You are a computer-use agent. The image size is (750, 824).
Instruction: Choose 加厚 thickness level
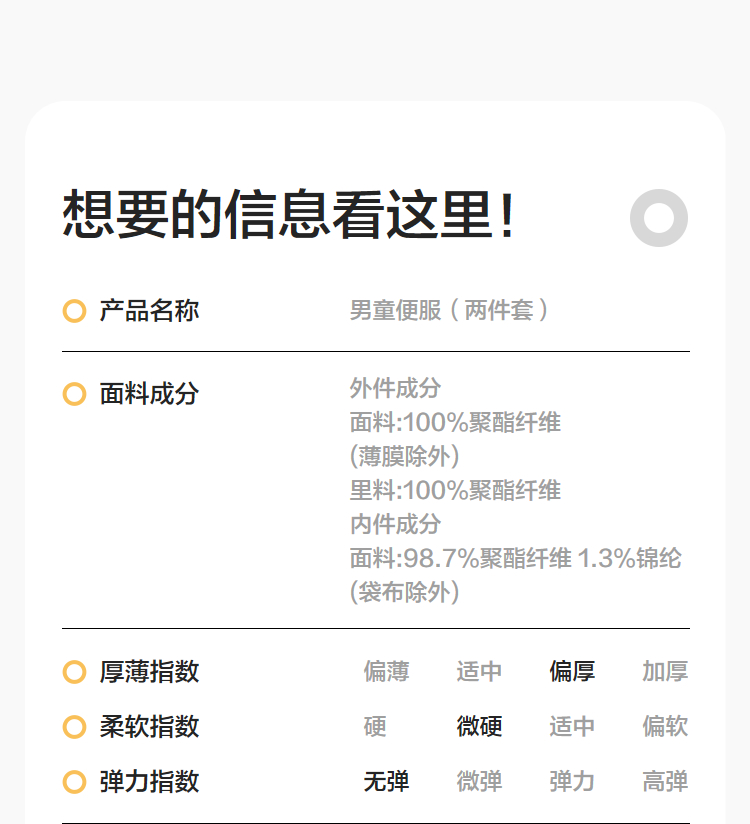(x=665, y=672)
